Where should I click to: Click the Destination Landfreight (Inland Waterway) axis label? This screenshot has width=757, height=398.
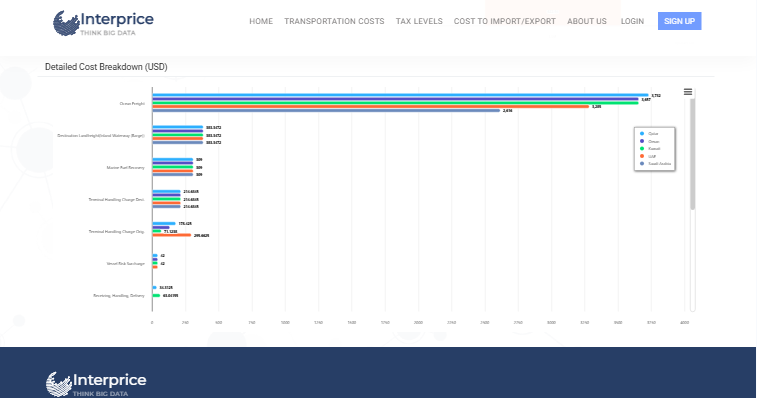tap(101, 136)
